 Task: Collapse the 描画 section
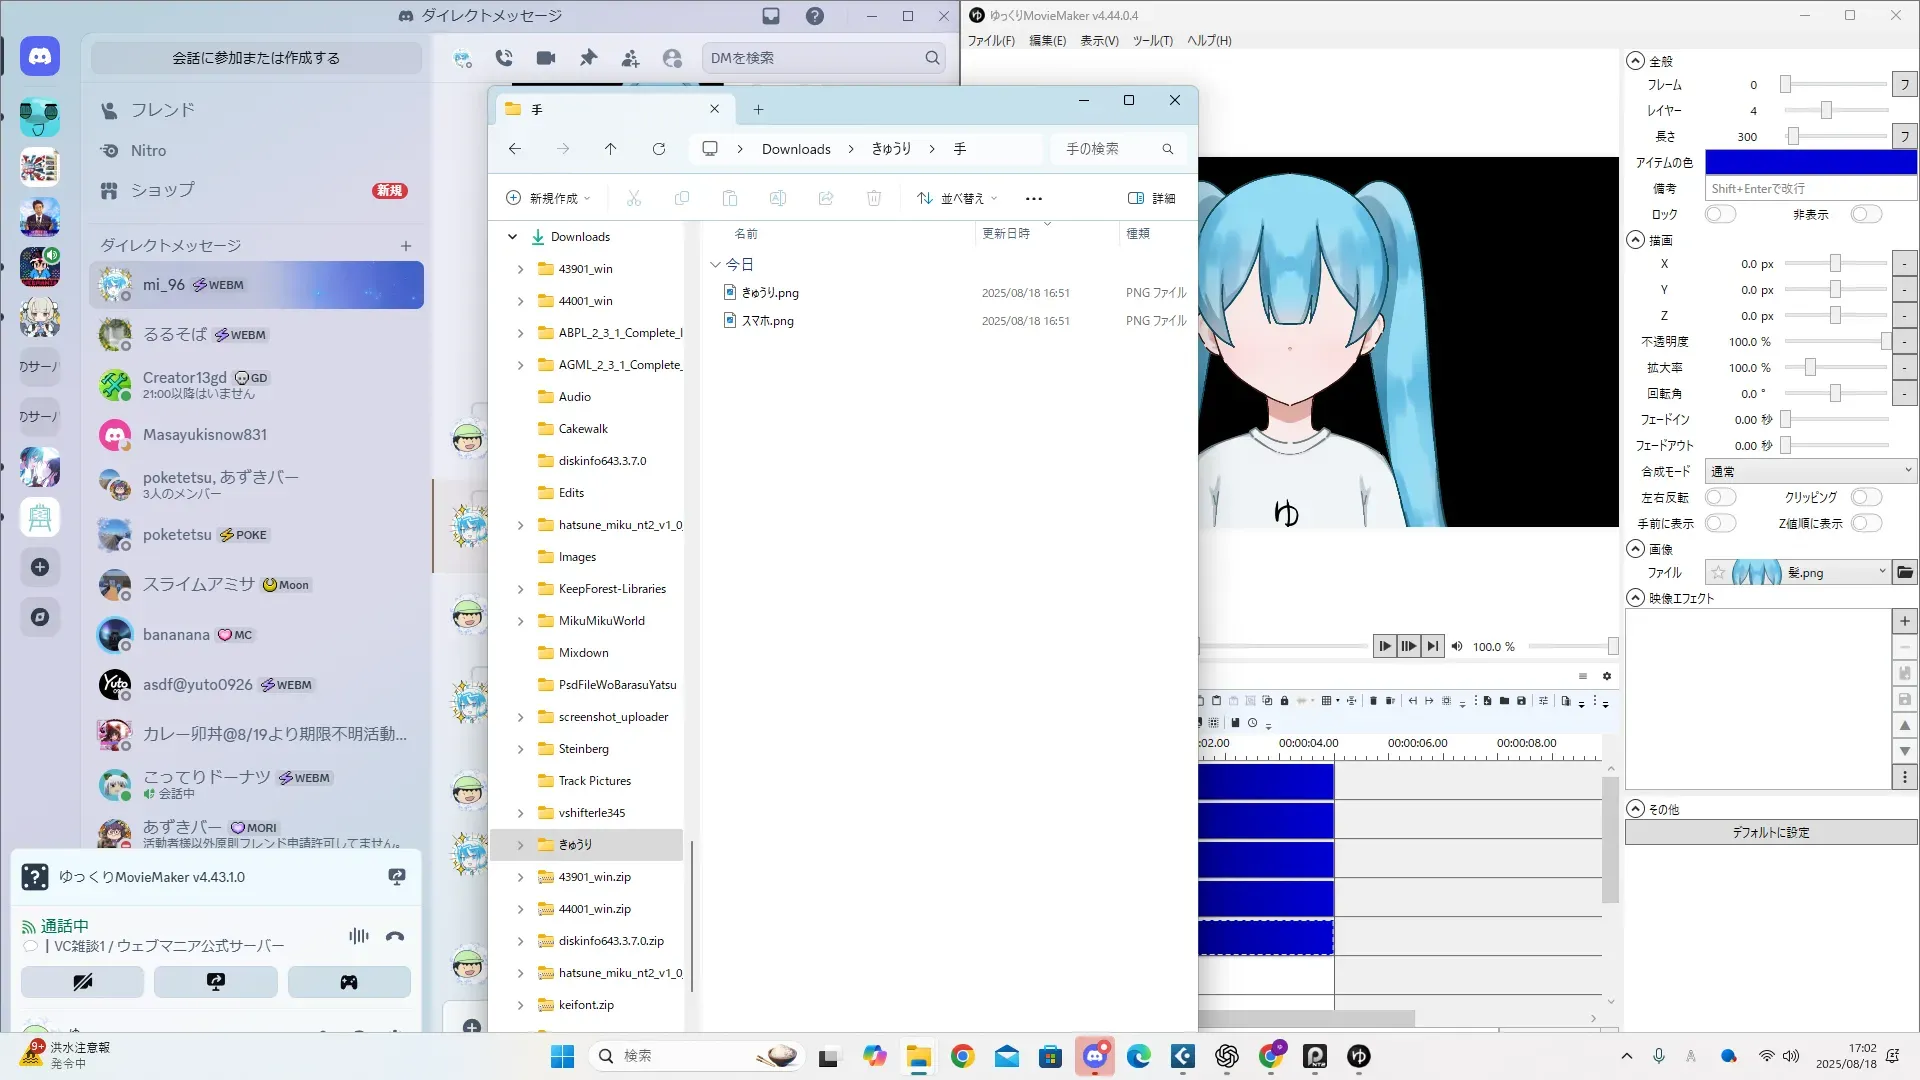click(1635, 240)
